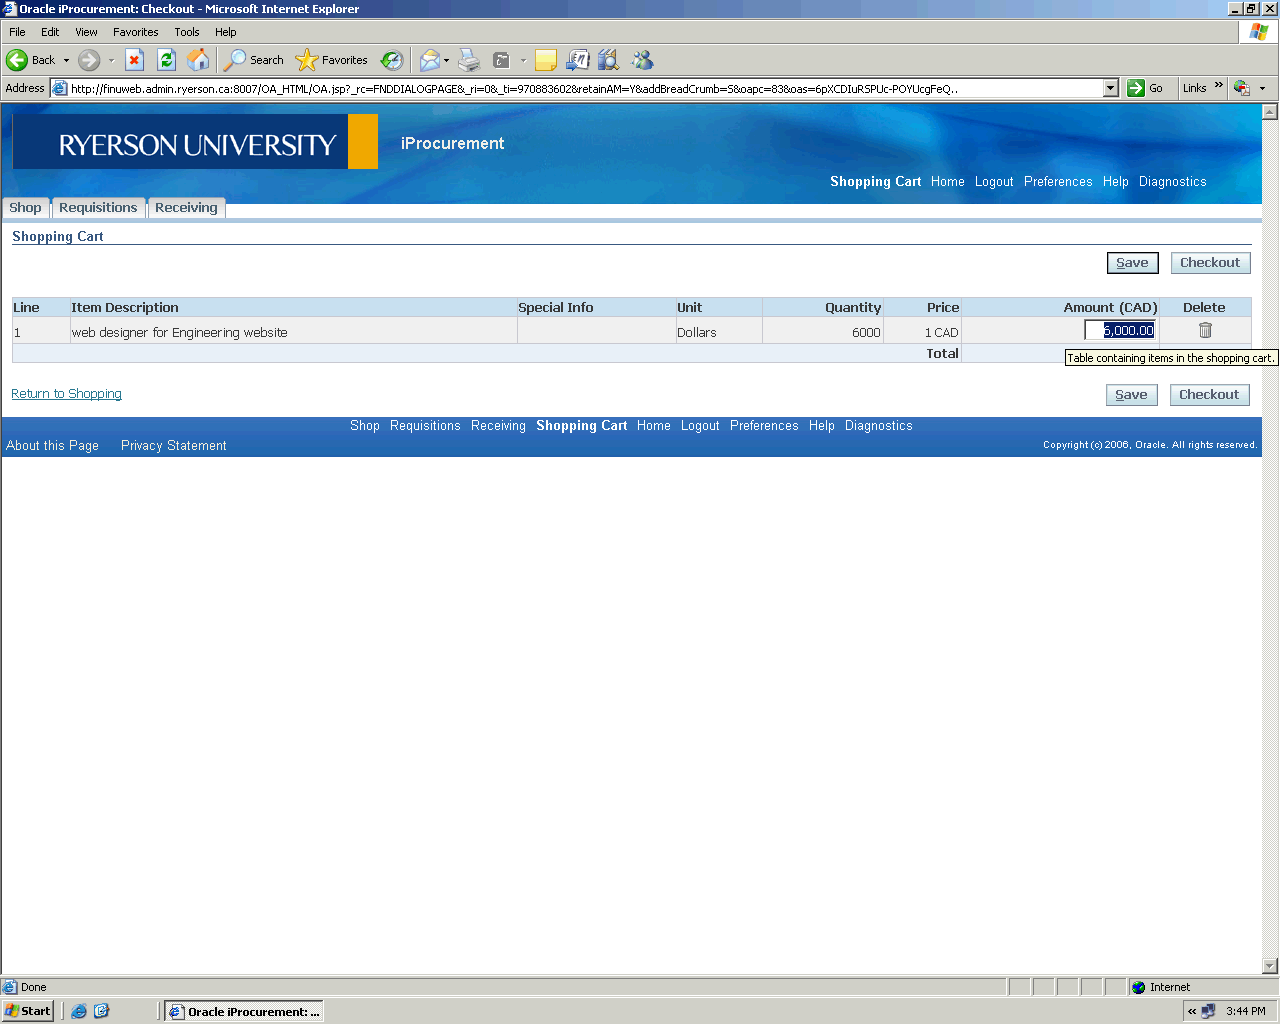Expand the Mail options dropdown arrow

[x=446, y=60]
